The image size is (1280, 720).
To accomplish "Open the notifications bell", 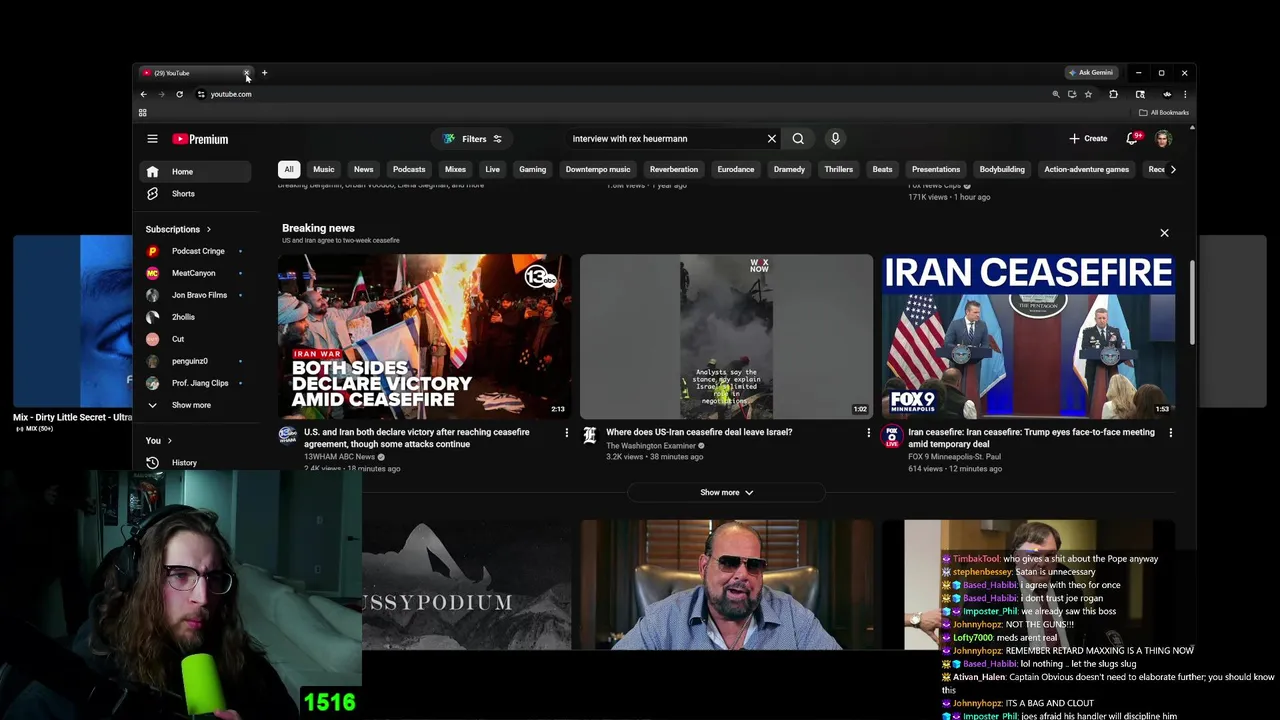I will point(1132,139).
